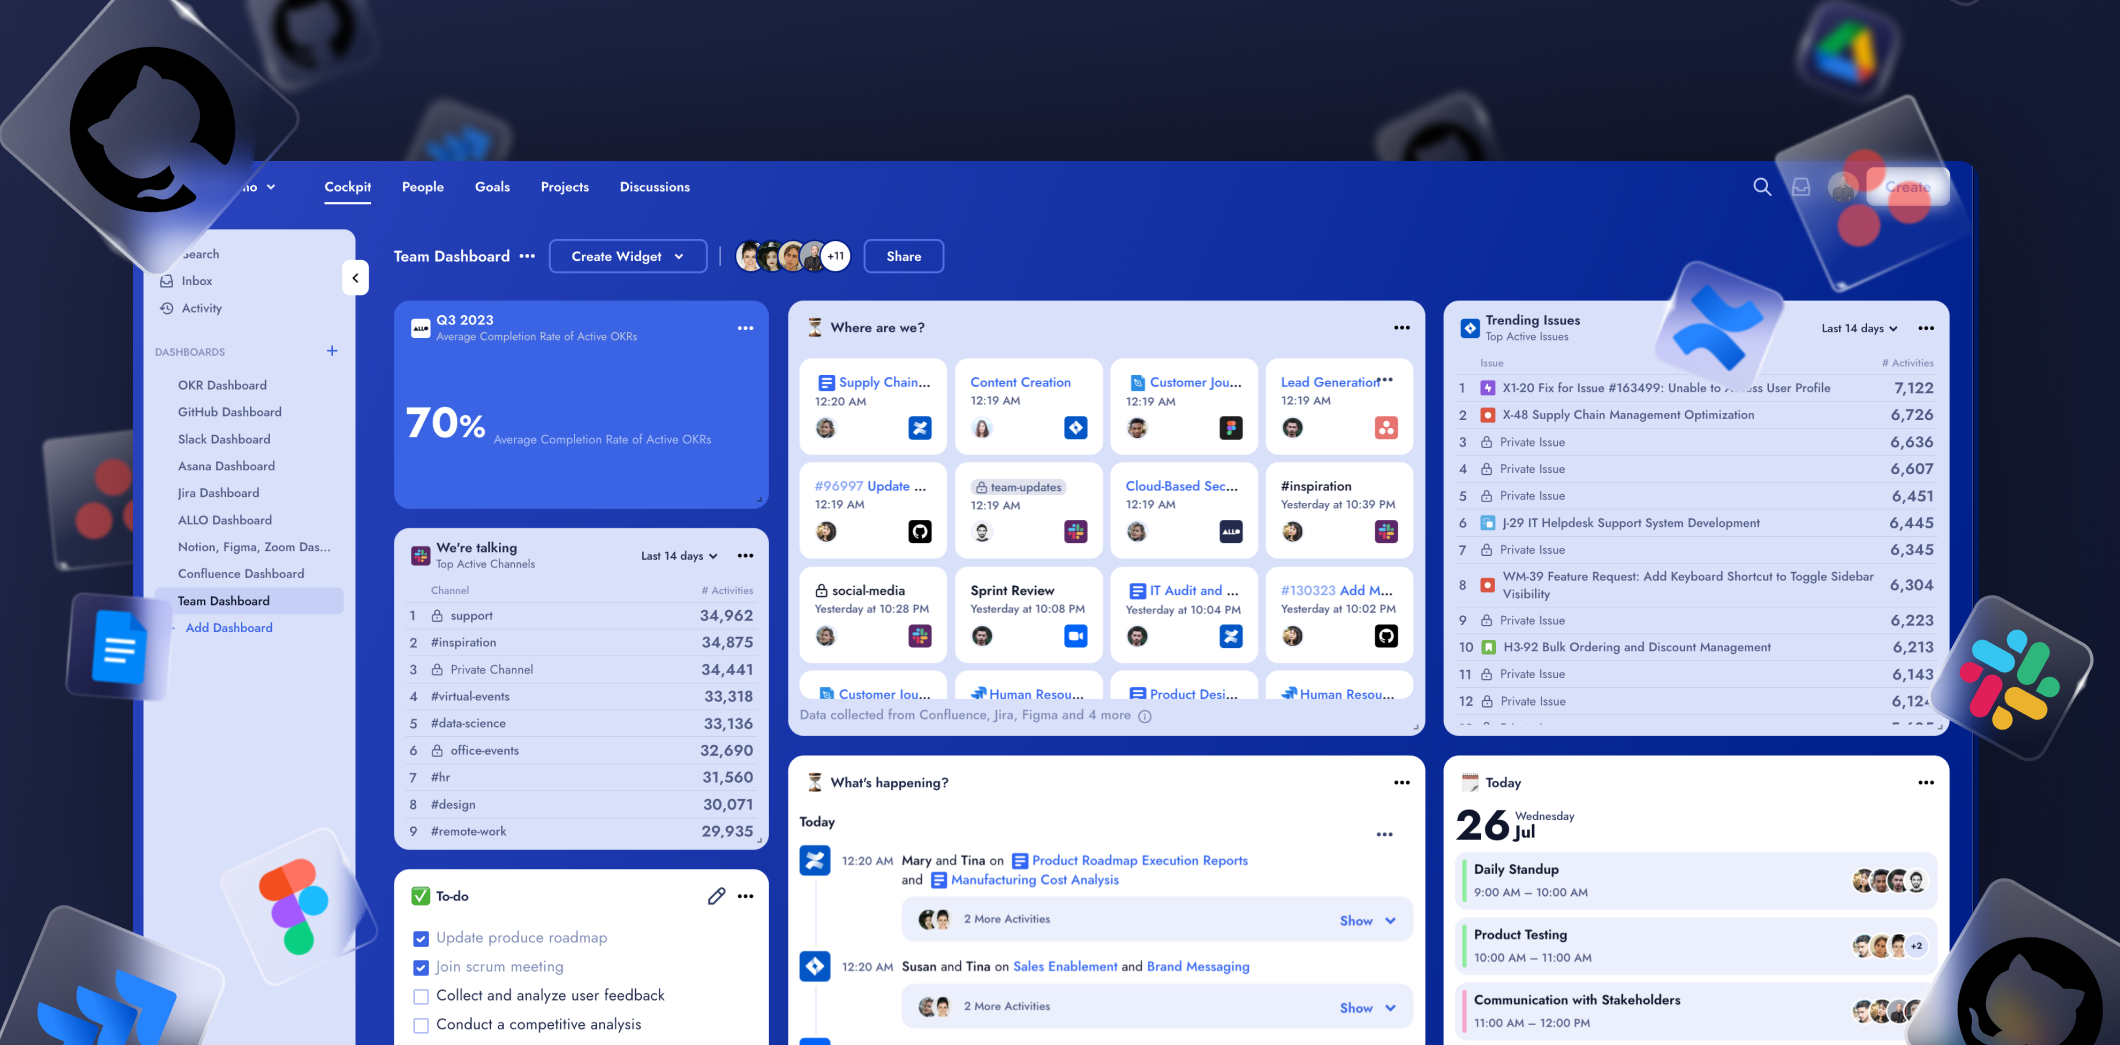This screenshot has height=1045, width=2120.
Task: Open the search icon in top navigation
Action: [1762, 187]
